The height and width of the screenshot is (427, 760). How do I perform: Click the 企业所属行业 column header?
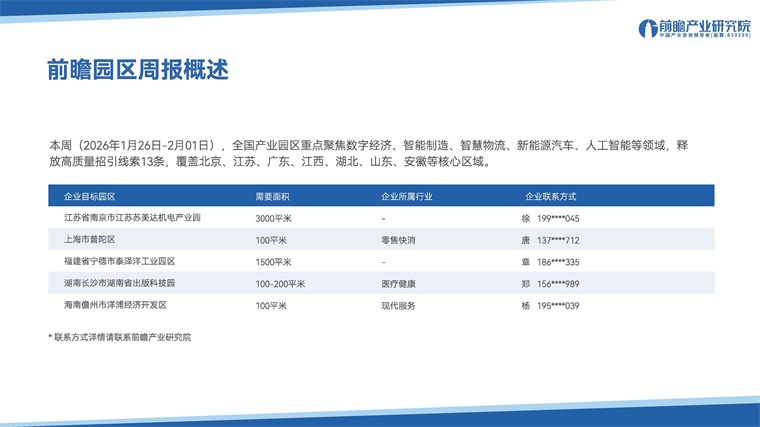coord(408,196)
